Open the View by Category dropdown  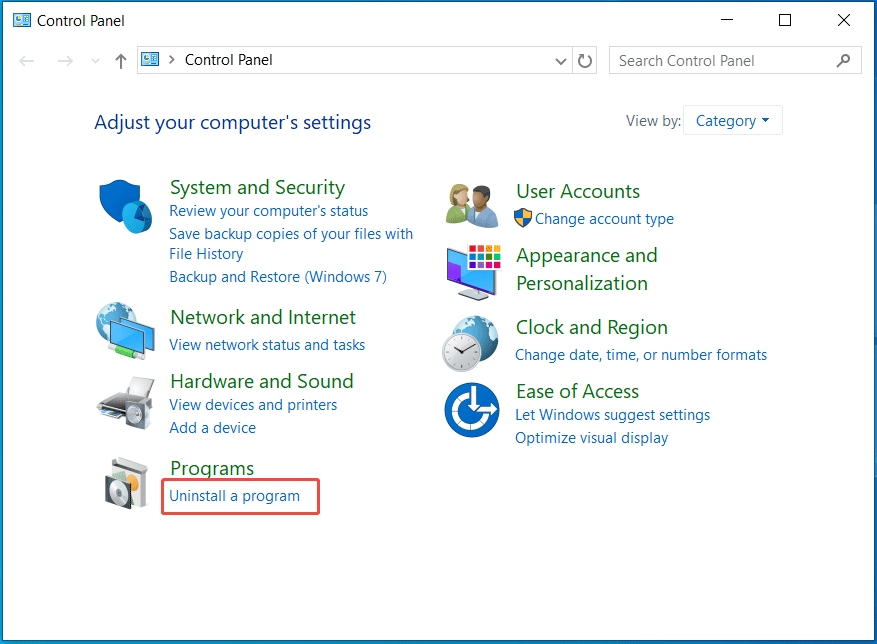click(x=732, y=120)
